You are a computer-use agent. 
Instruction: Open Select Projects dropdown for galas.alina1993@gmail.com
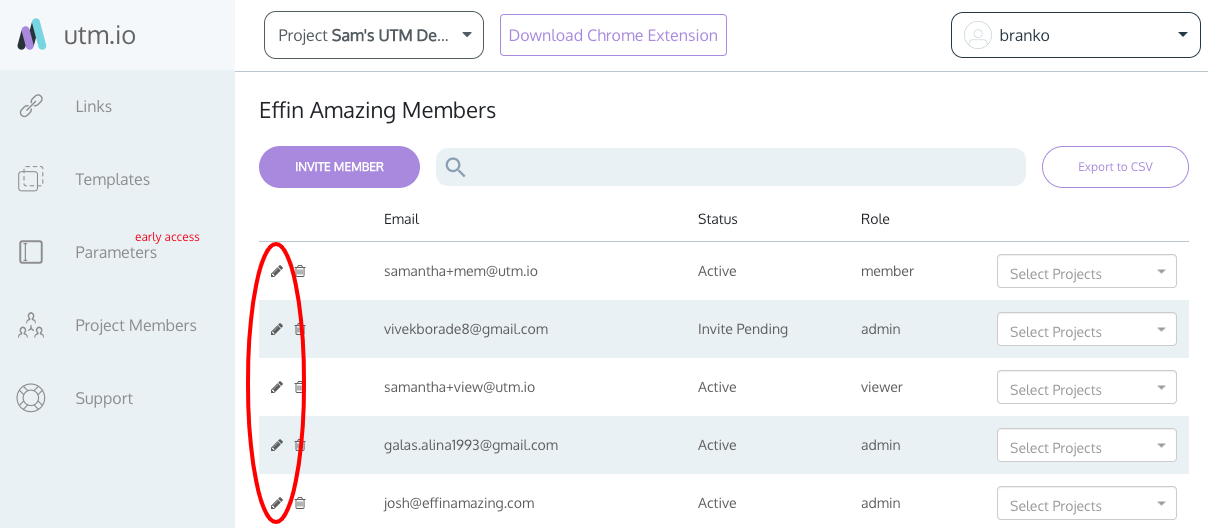coord(1087,446)
